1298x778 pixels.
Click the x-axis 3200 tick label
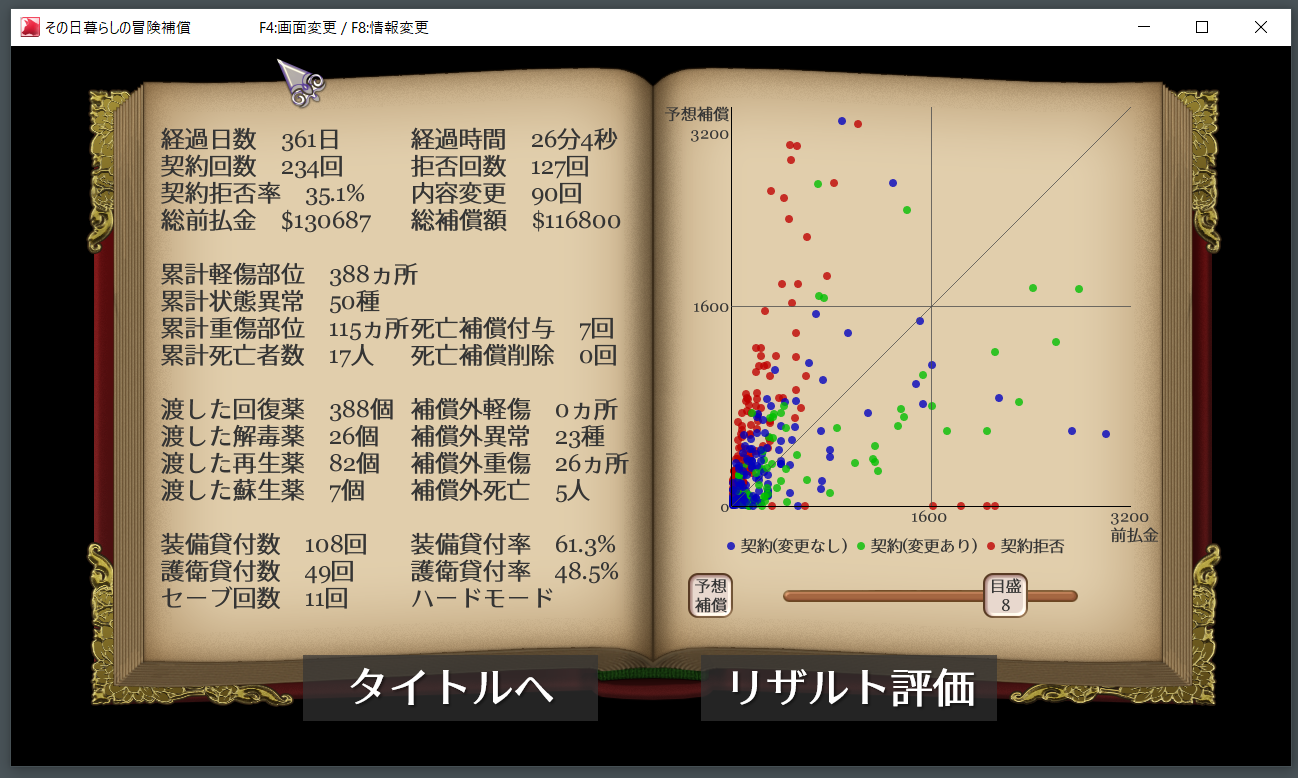(x=1129, y=518)
